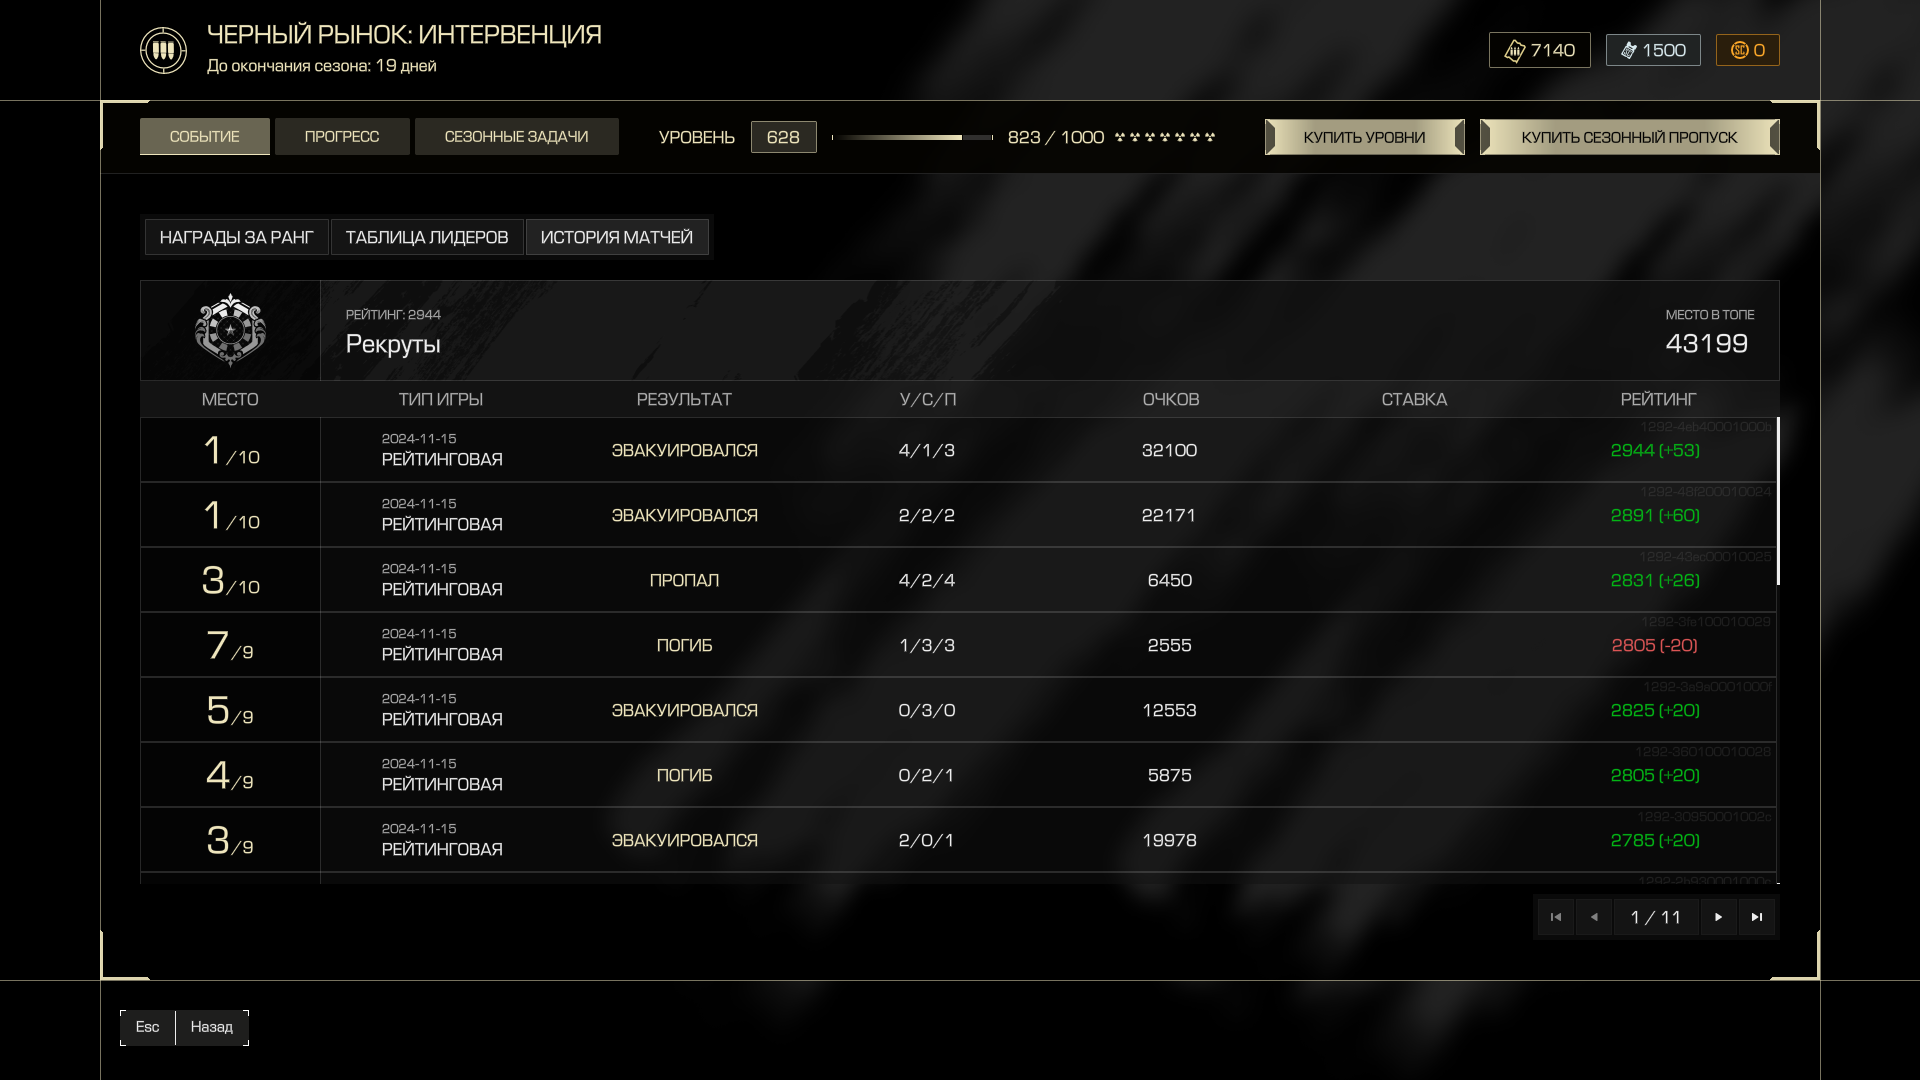Click the 4/9 placement cell
This screenshot has height=1080, width=1920.
(x=230, y=775)
